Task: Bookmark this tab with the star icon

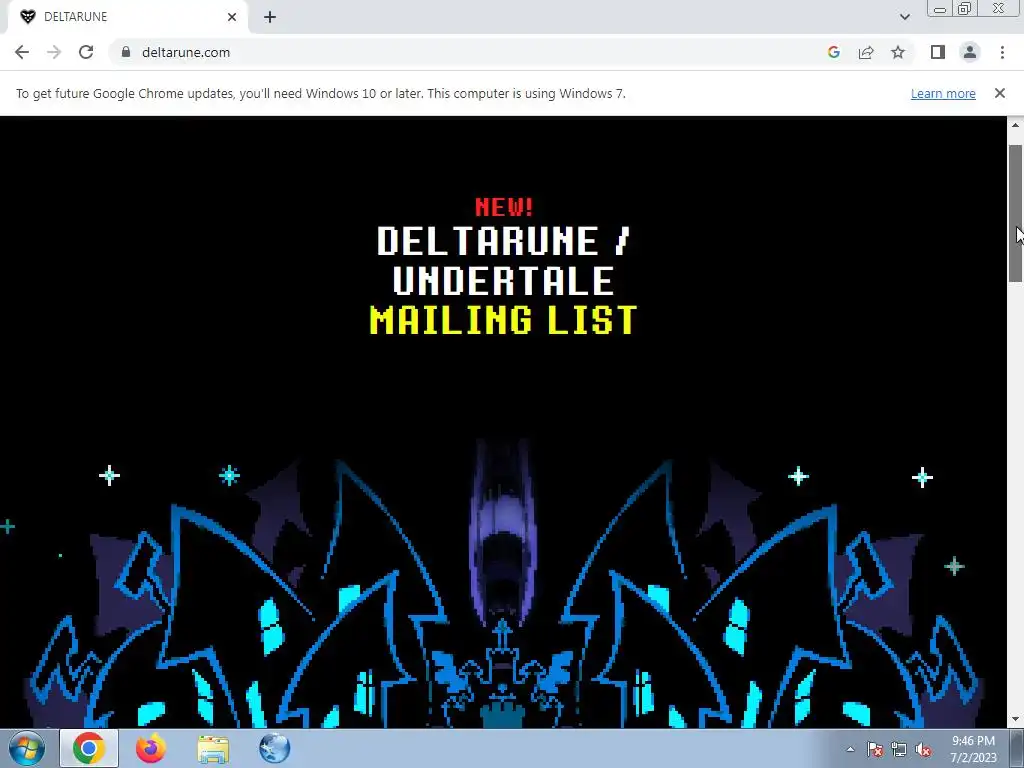Action: [898, 52]
